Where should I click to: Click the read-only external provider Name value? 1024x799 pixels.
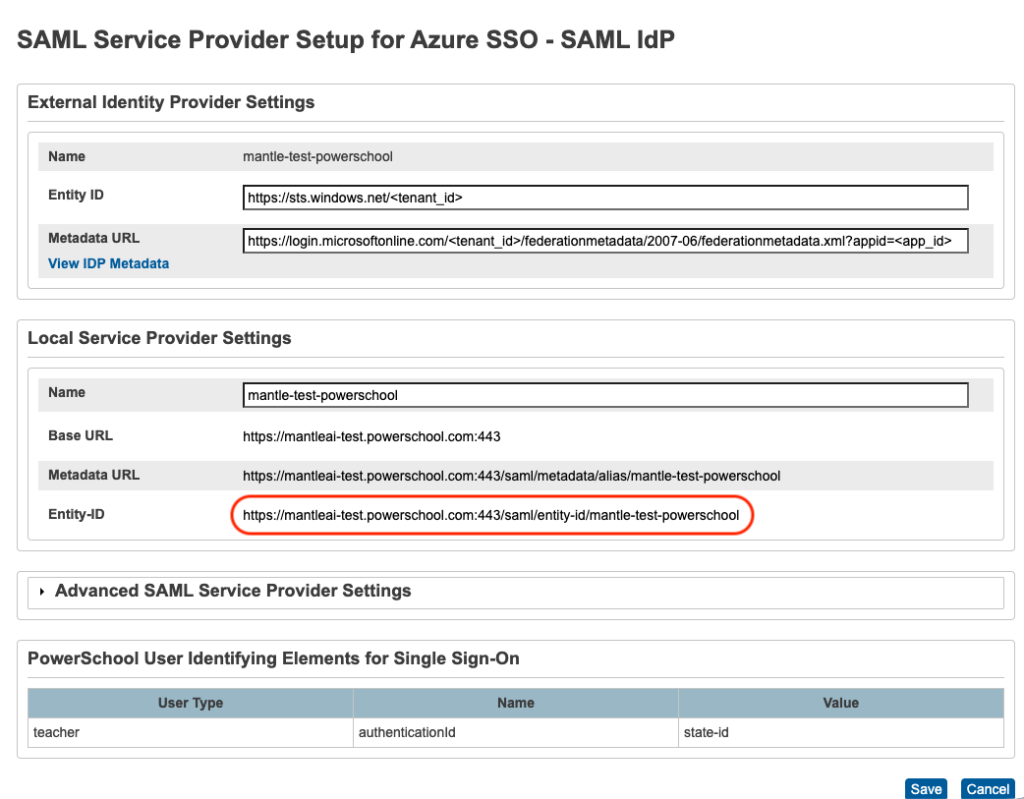pyautogui.click(x=317, y=157)
